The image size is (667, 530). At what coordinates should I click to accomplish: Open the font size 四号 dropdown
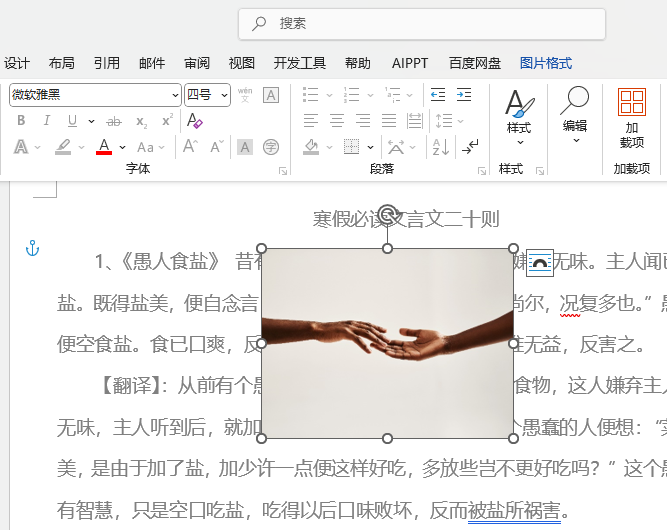click(x=207, y=95)
